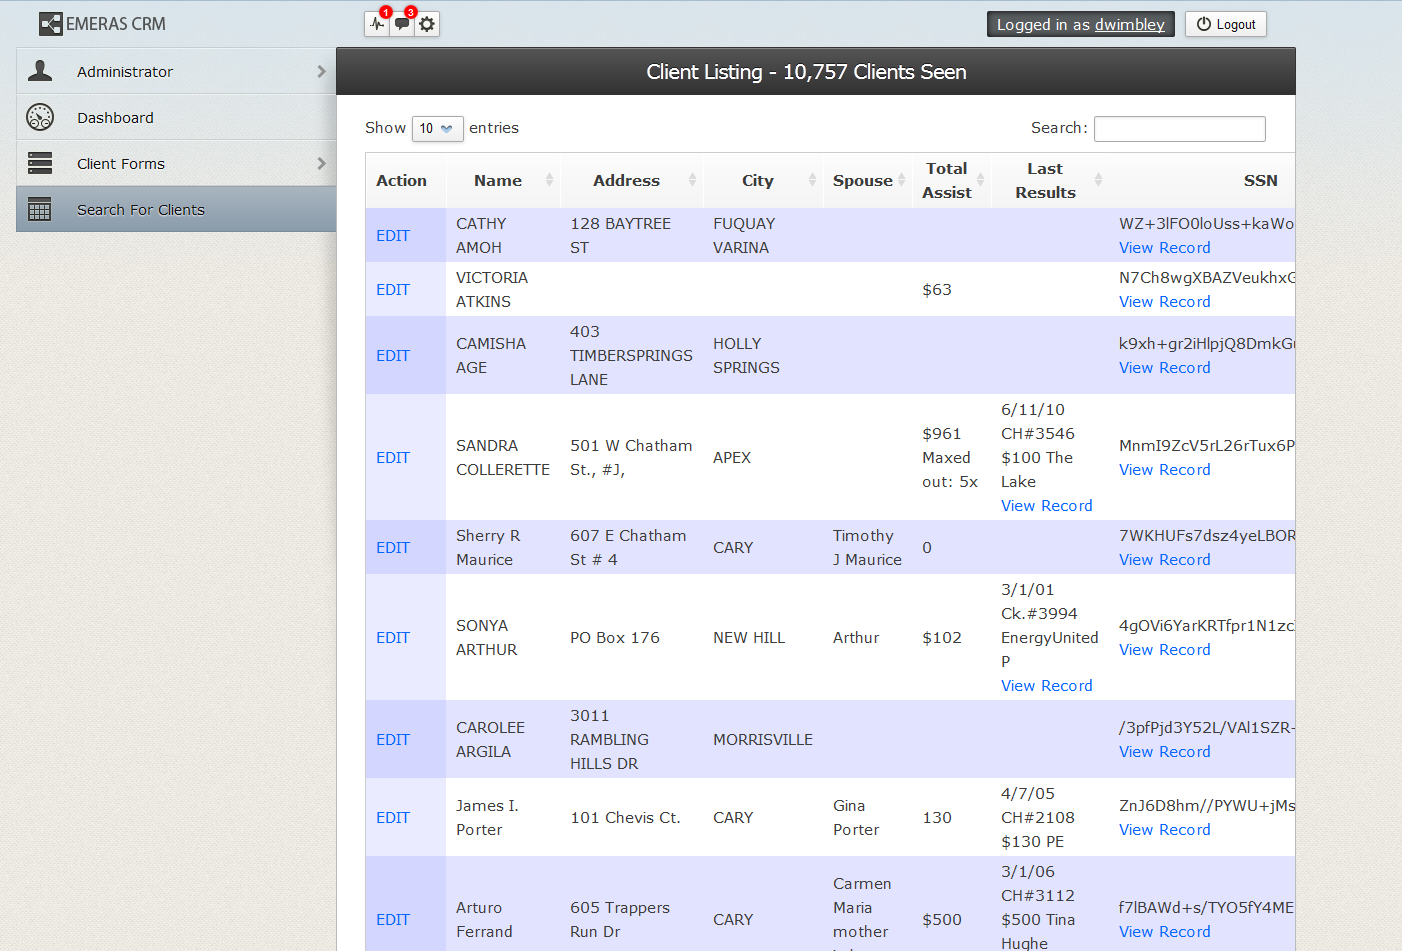Click the activity pulse notification icon
Viewport: 1402px width, 951px height.
click(x=377, y=24)
